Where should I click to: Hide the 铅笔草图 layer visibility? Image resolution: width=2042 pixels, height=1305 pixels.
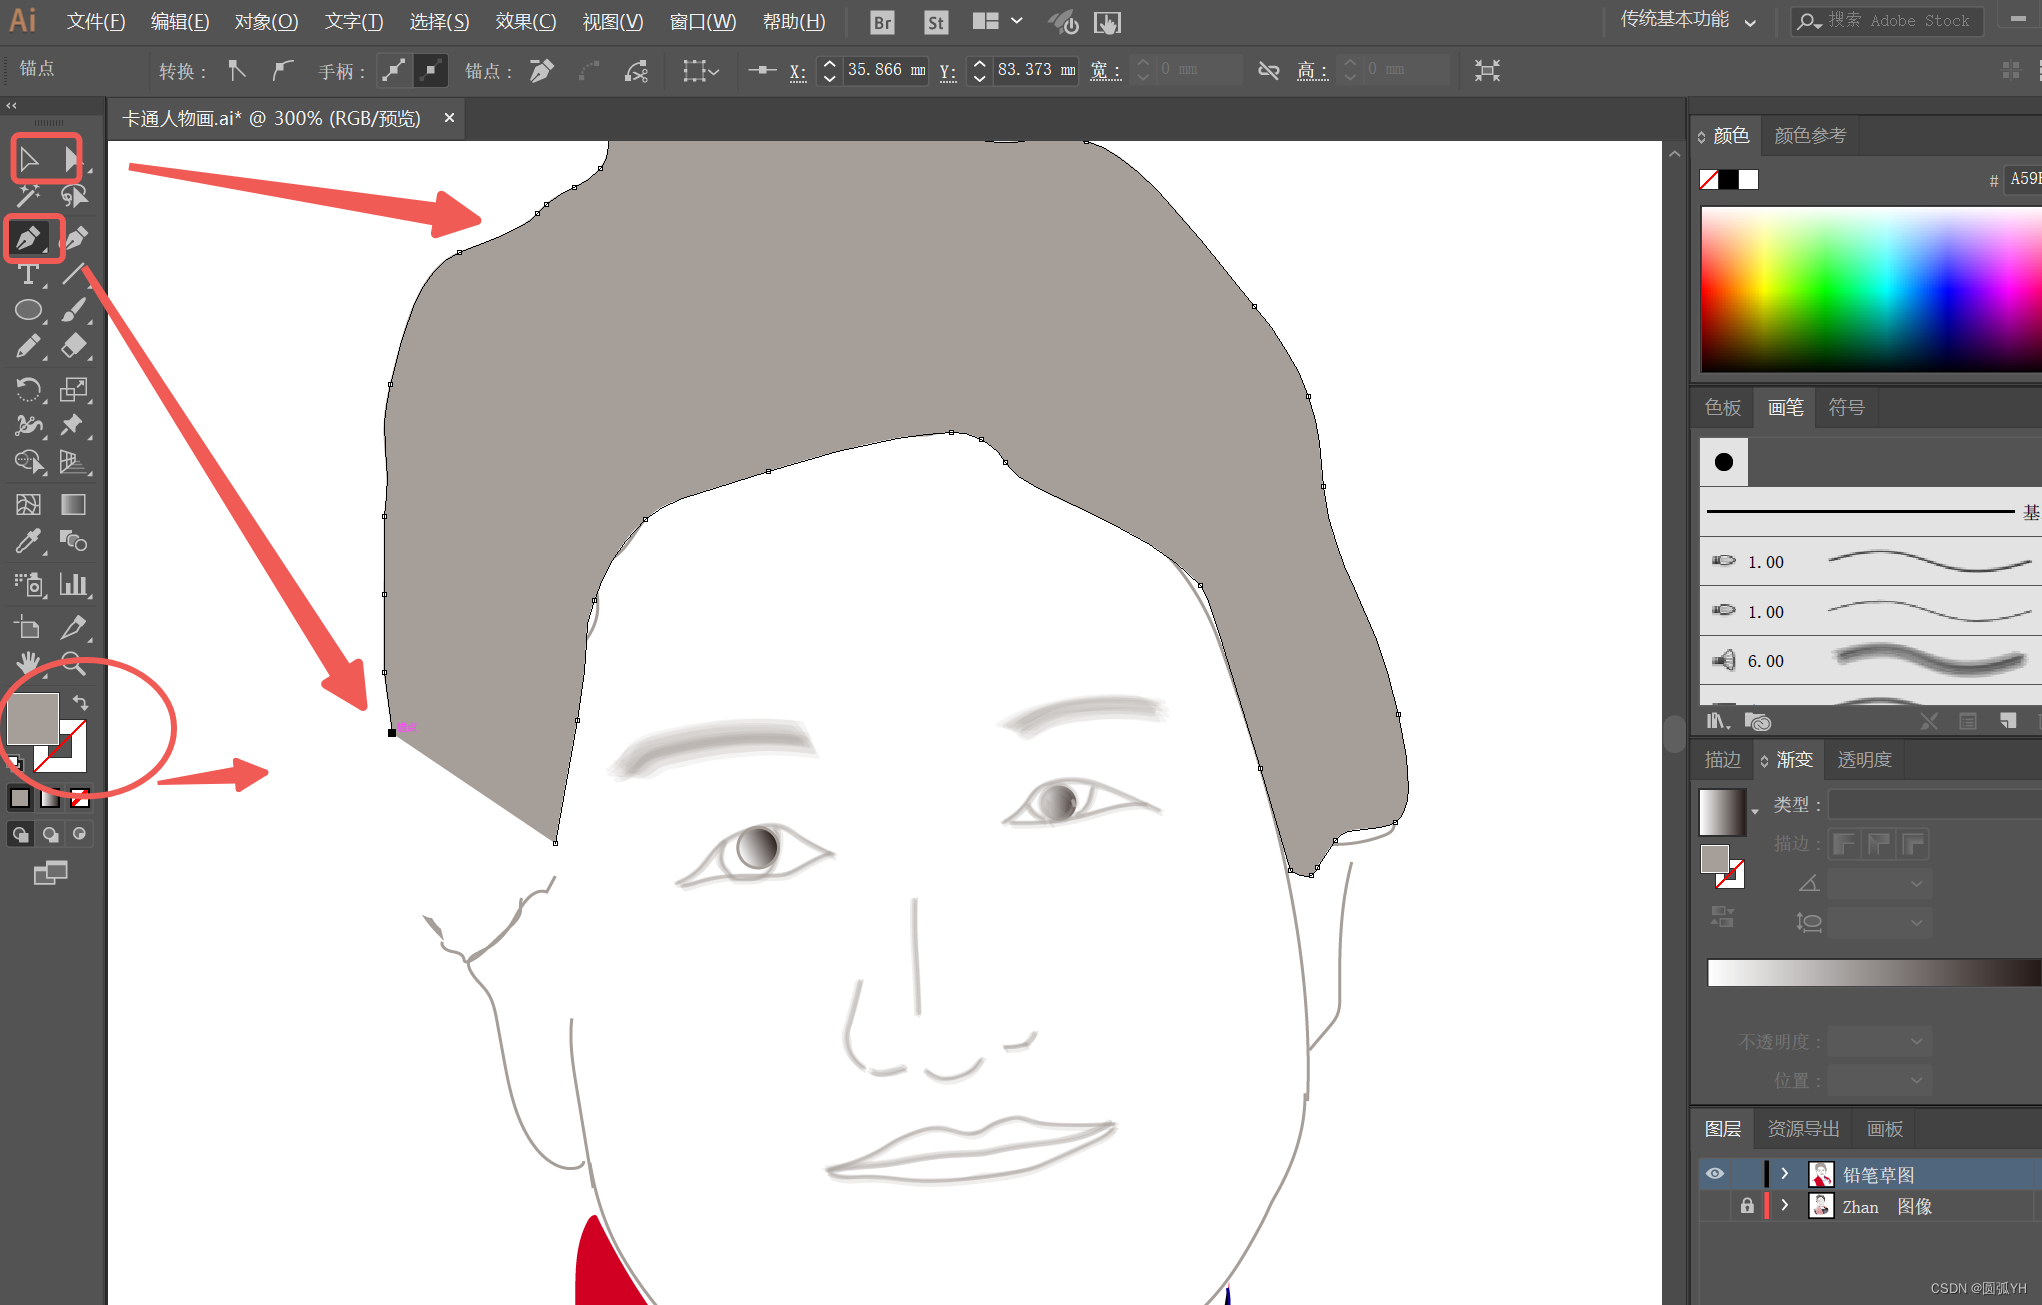click(1714, 1174)
